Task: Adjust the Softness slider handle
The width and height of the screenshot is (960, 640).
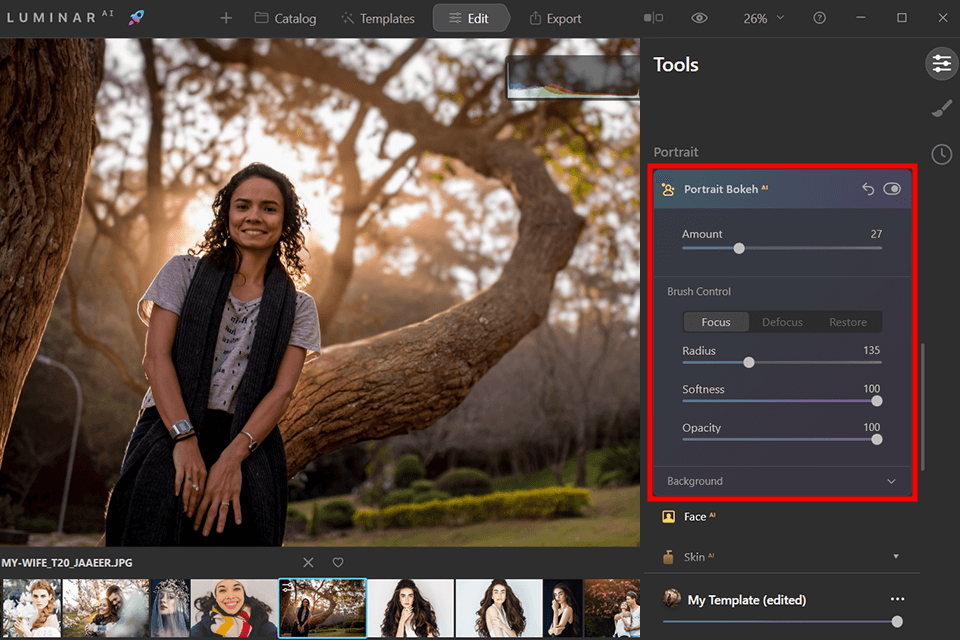Action: click(x=877, y=401)
